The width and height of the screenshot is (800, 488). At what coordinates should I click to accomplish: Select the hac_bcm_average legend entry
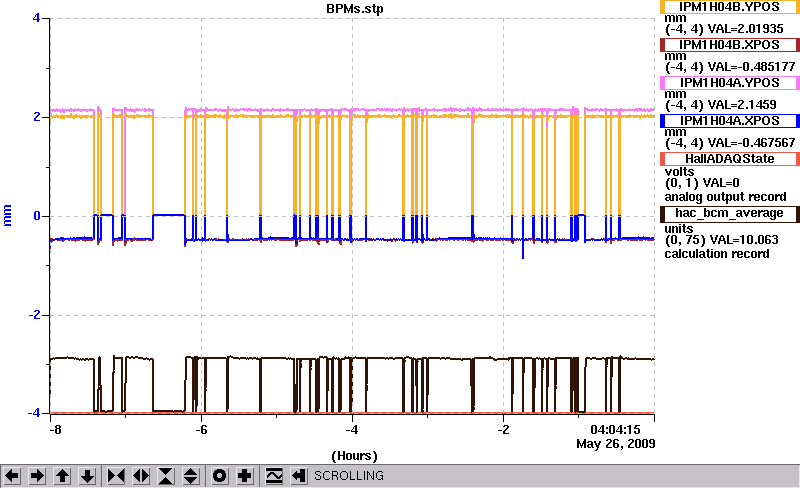730,213
